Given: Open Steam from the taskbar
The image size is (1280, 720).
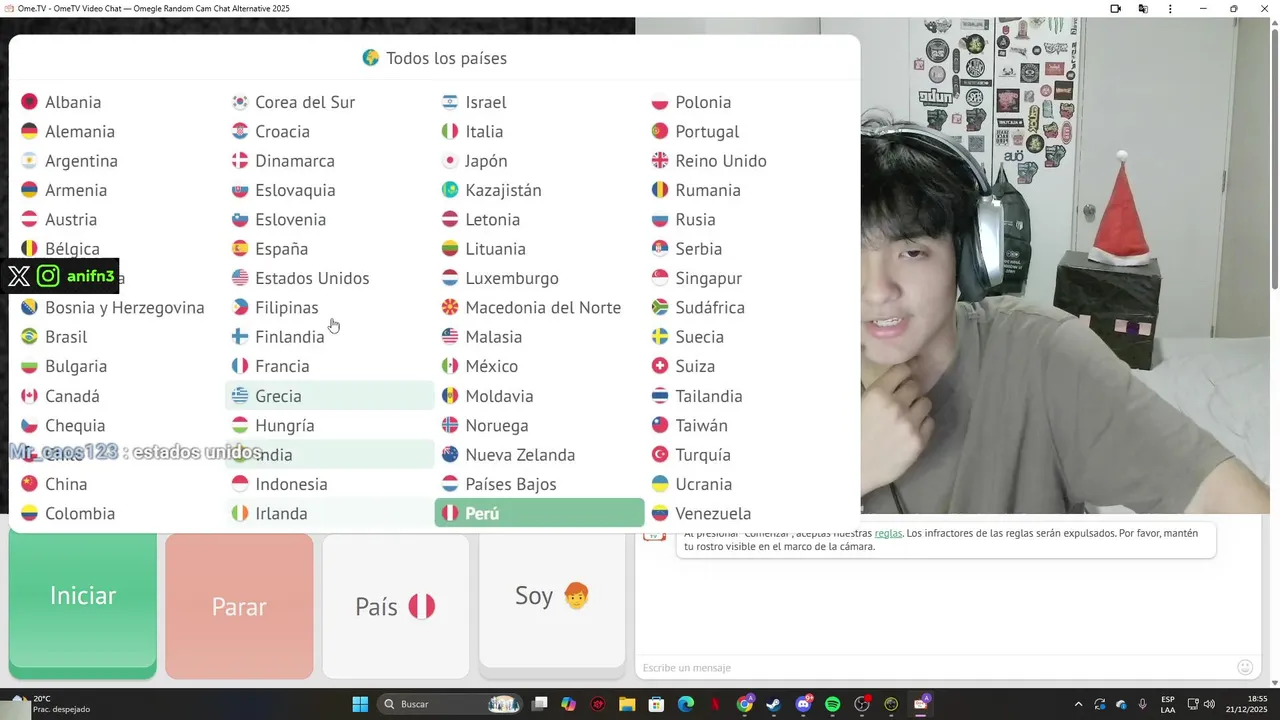Looking at the screenshot, I should click(773, 704).
